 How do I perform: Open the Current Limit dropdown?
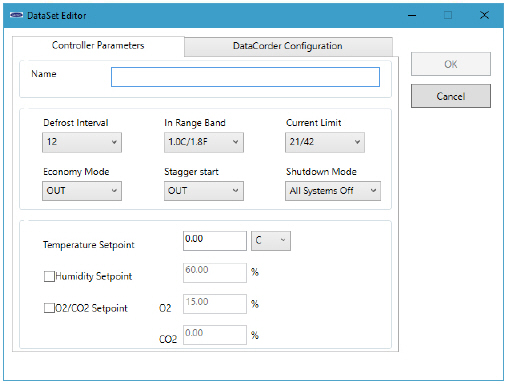click(325, 142)
